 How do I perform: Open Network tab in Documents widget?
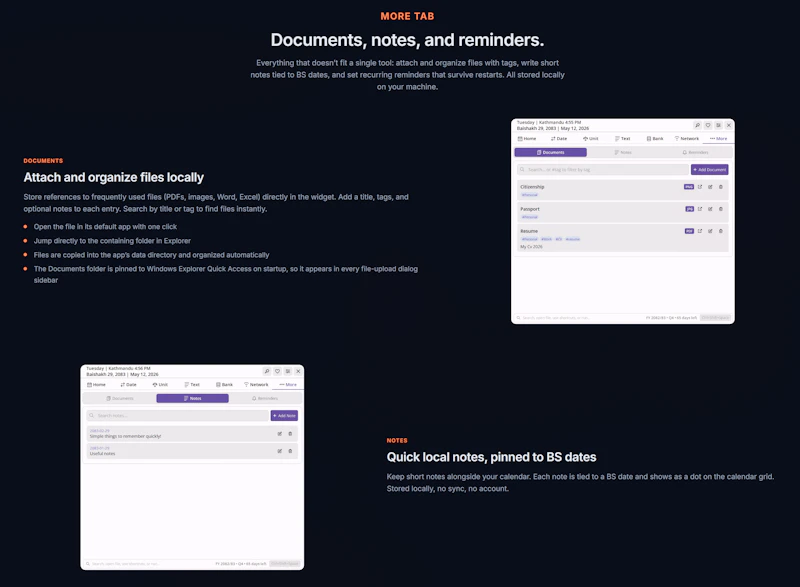687,139
